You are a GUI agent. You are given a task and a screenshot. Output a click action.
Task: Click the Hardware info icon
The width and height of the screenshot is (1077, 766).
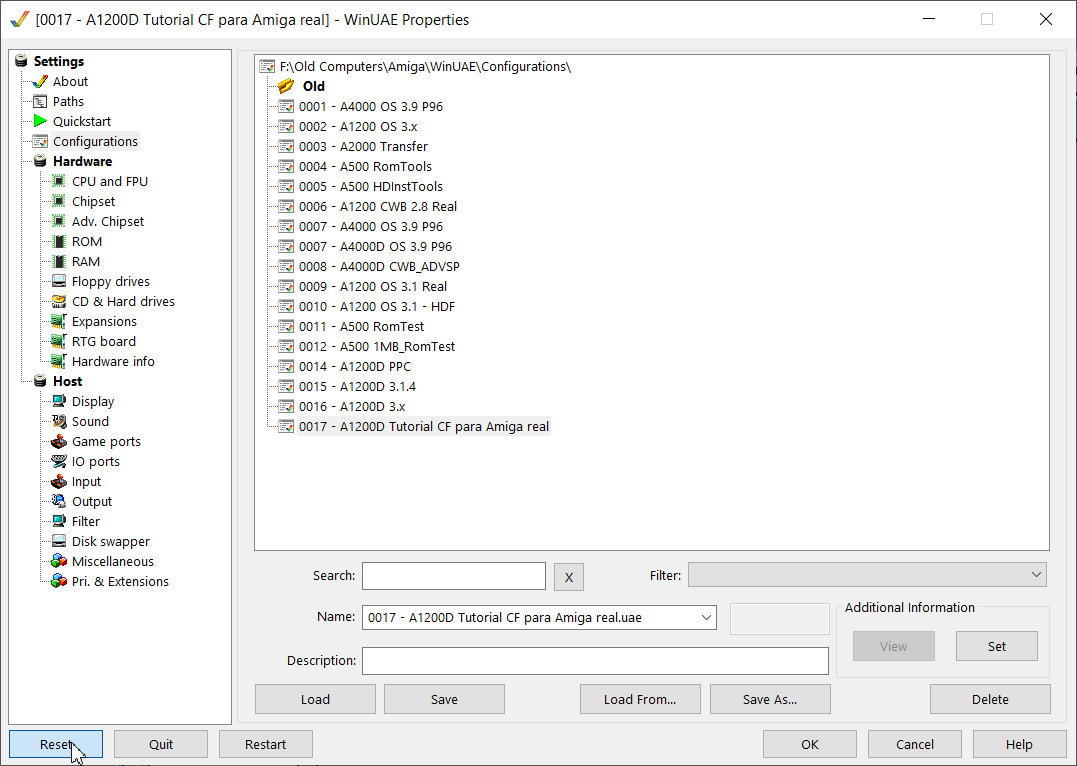(59, 361)
